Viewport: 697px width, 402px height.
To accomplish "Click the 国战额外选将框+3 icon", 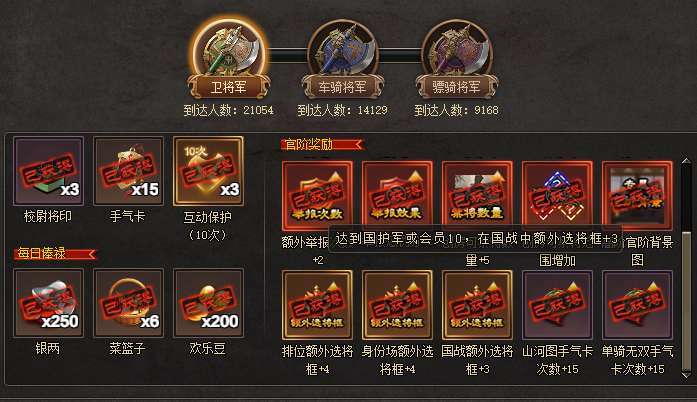I will [477, 305].
